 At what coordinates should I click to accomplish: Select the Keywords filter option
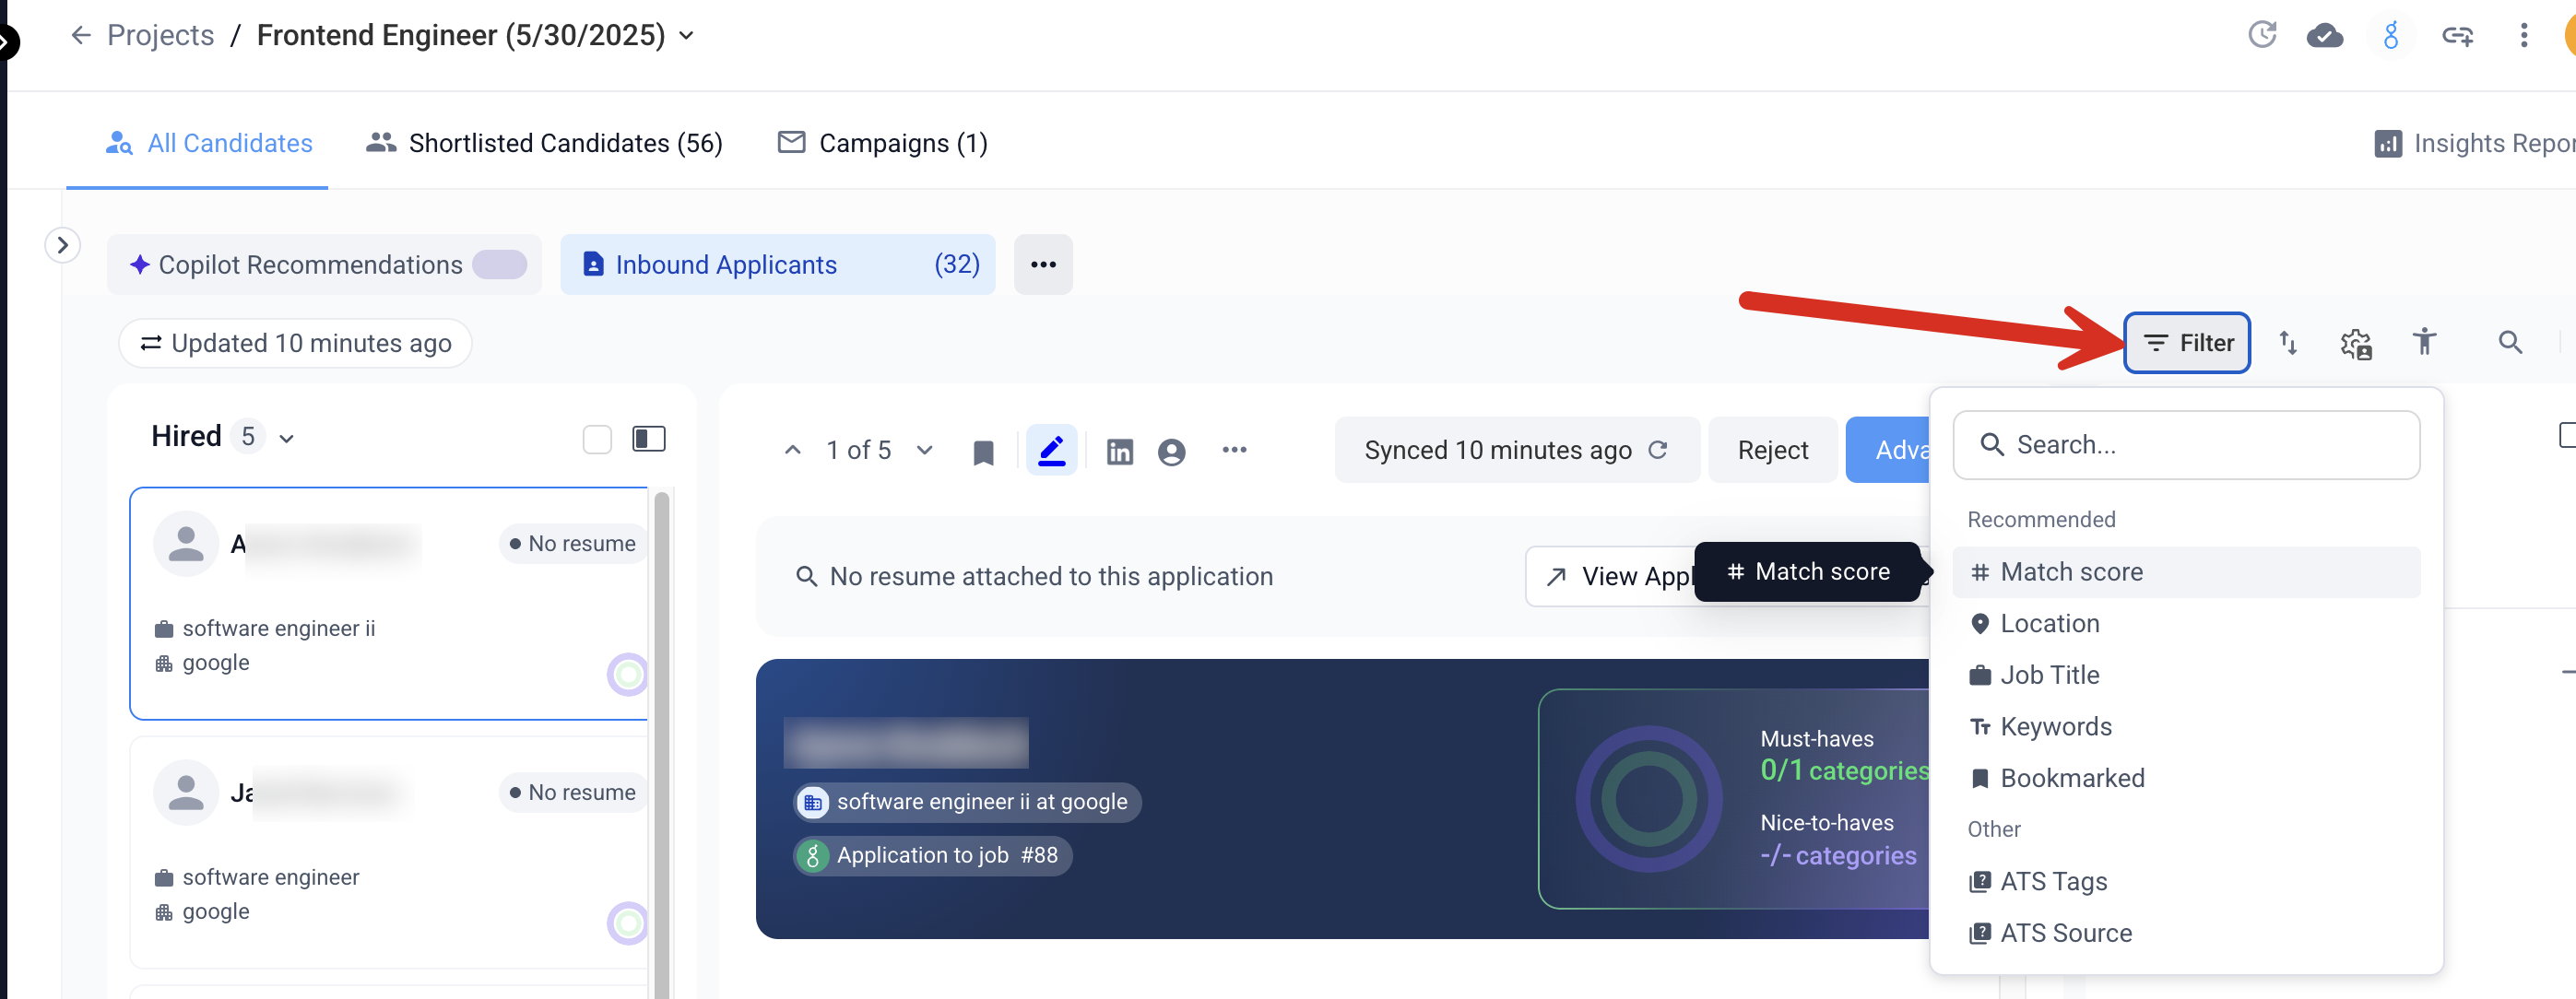(x=2186, y=727)
